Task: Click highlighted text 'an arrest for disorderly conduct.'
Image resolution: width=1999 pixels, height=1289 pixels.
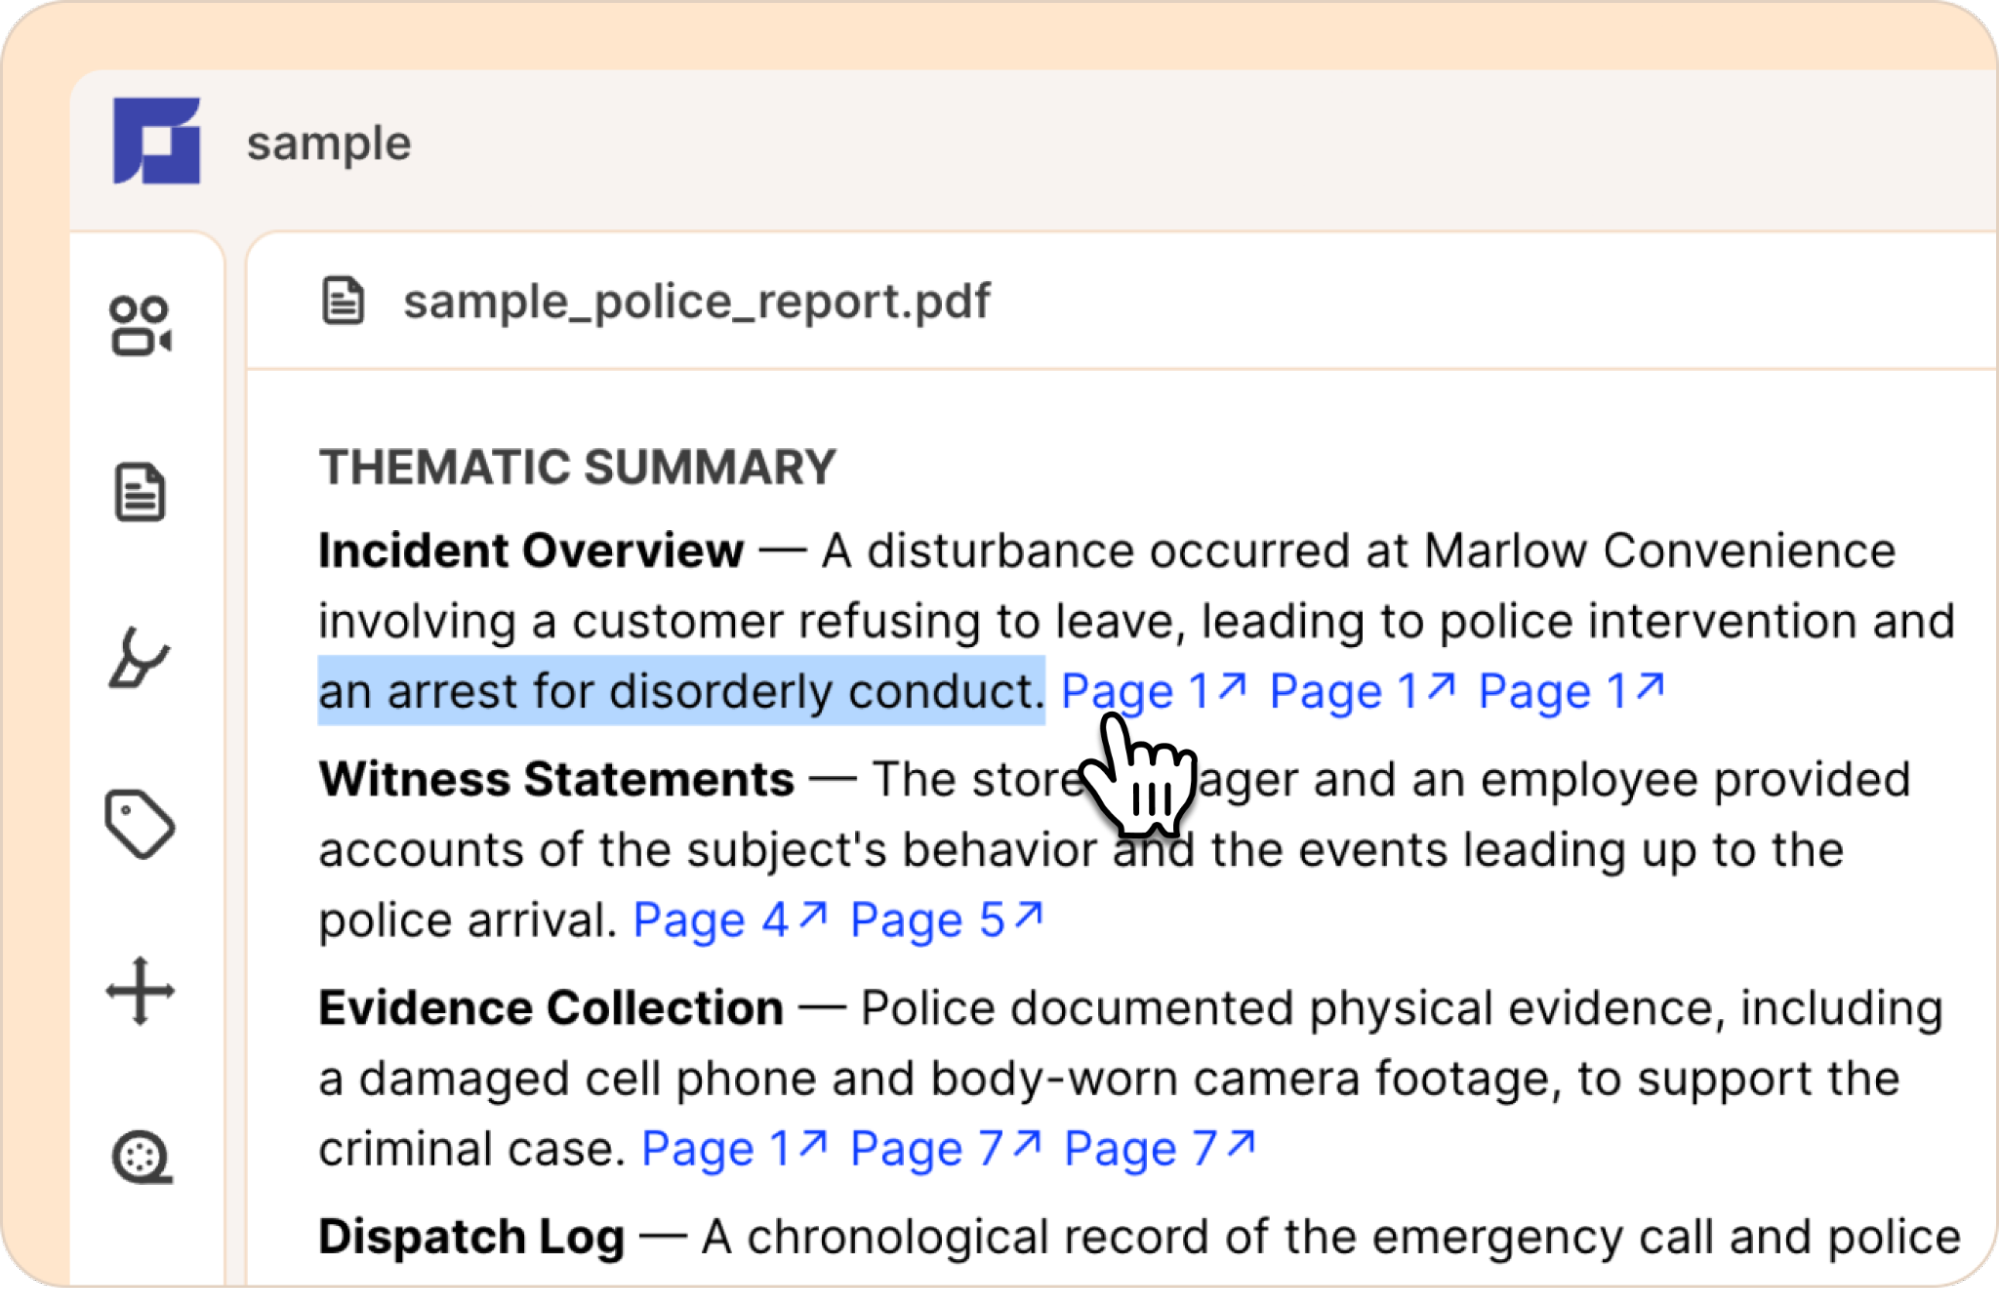Action: (681, 691)
